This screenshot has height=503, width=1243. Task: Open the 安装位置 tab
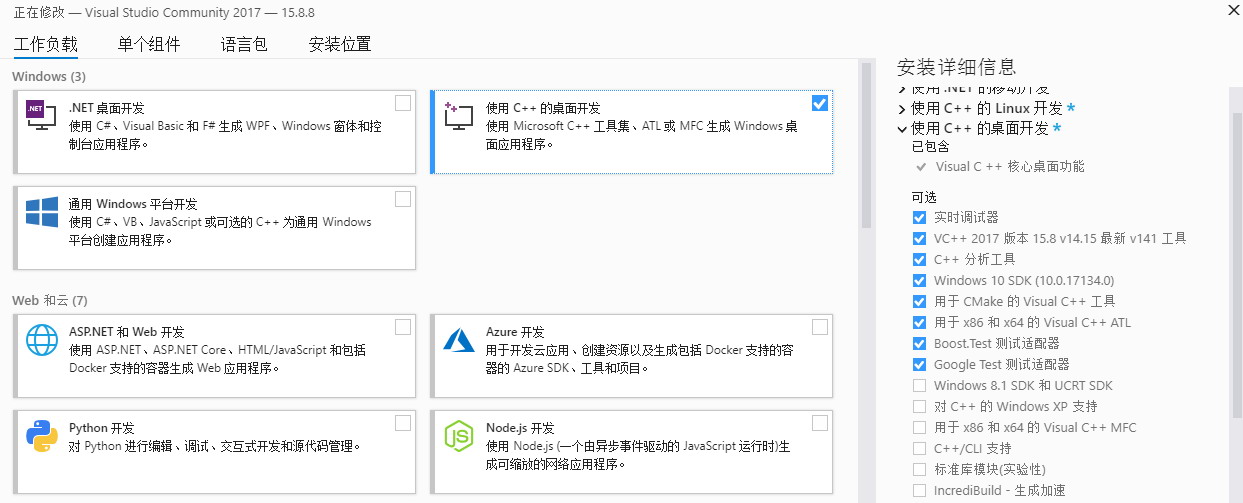tap(340, 44)
